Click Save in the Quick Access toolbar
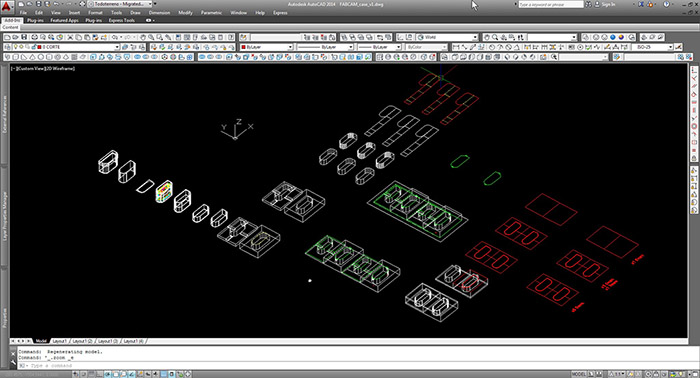Screen dimensions: 700x378 pyautogui.click(x=38, y=4)
